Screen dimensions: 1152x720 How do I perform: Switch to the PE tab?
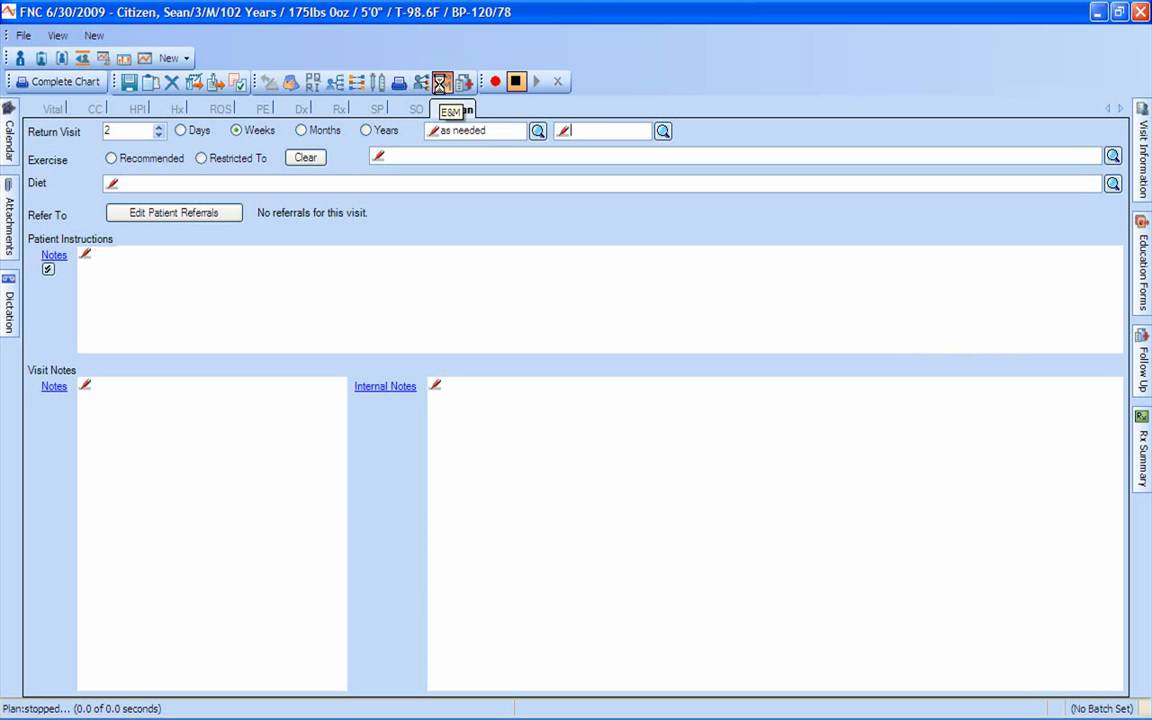tap(263, 109)
